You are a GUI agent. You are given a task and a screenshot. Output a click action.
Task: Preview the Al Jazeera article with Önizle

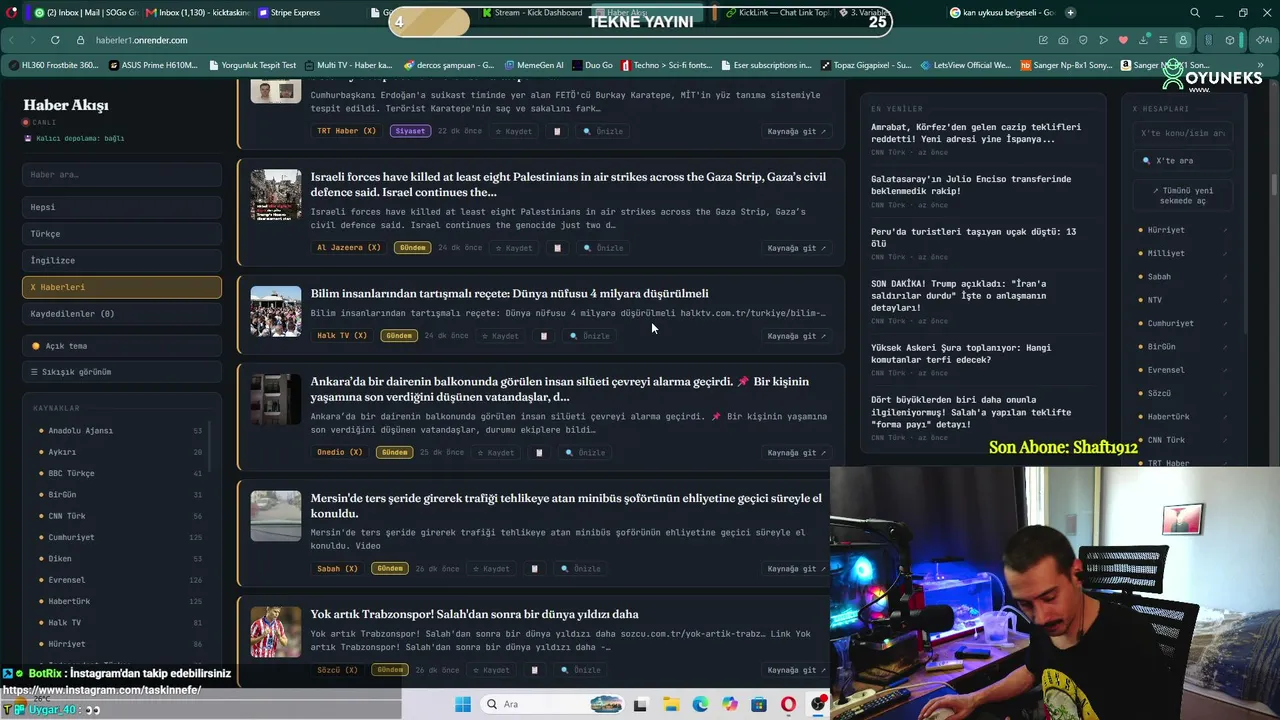604,248
